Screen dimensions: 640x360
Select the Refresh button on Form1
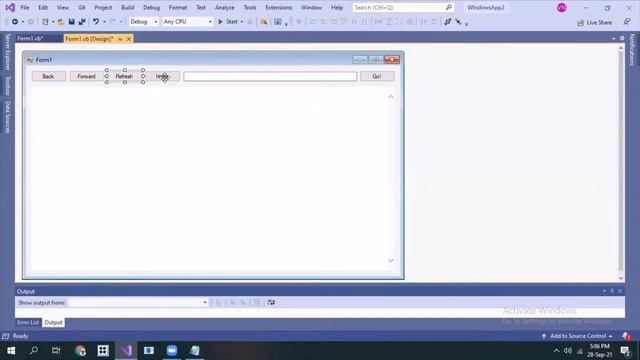[124, 76]
